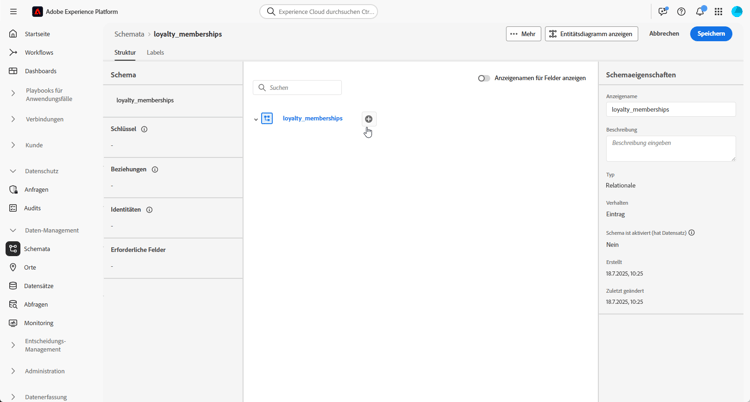
Task: Expand the Administration sidebar section
Action: (x=13, y=371)
